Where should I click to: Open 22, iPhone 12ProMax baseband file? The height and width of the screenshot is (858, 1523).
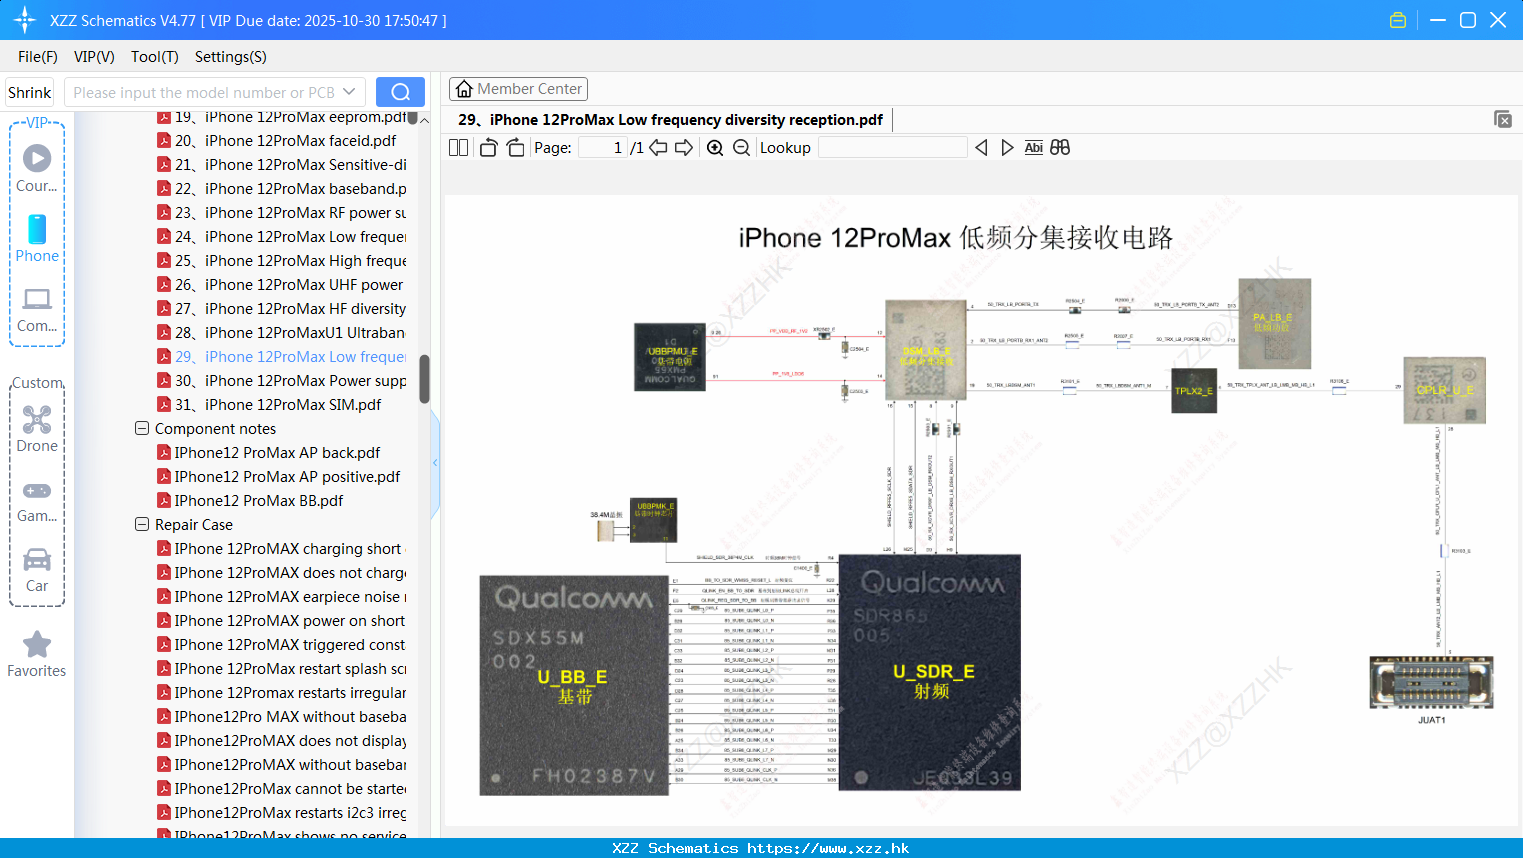pyautogui.click(x=282, y=189)
